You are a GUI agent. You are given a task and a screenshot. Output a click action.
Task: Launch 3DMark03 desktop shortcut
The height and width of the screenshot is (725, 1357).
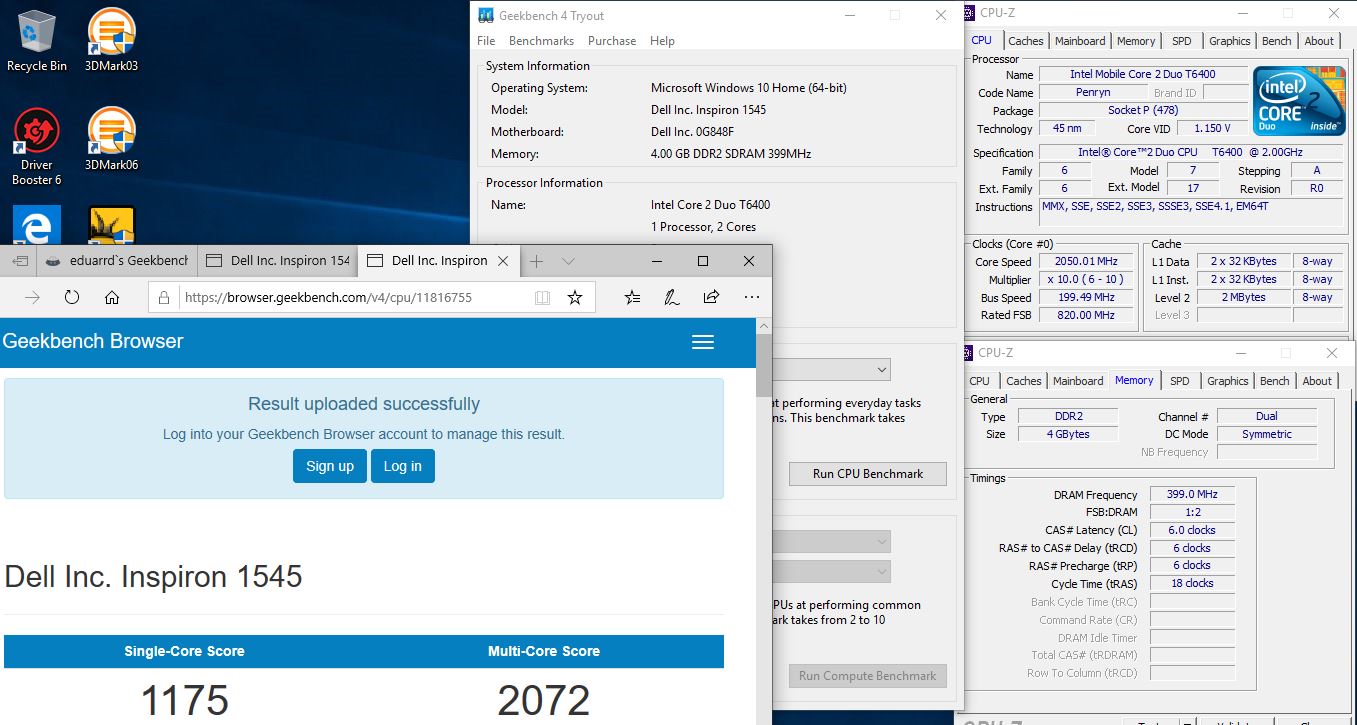(111, 40)
